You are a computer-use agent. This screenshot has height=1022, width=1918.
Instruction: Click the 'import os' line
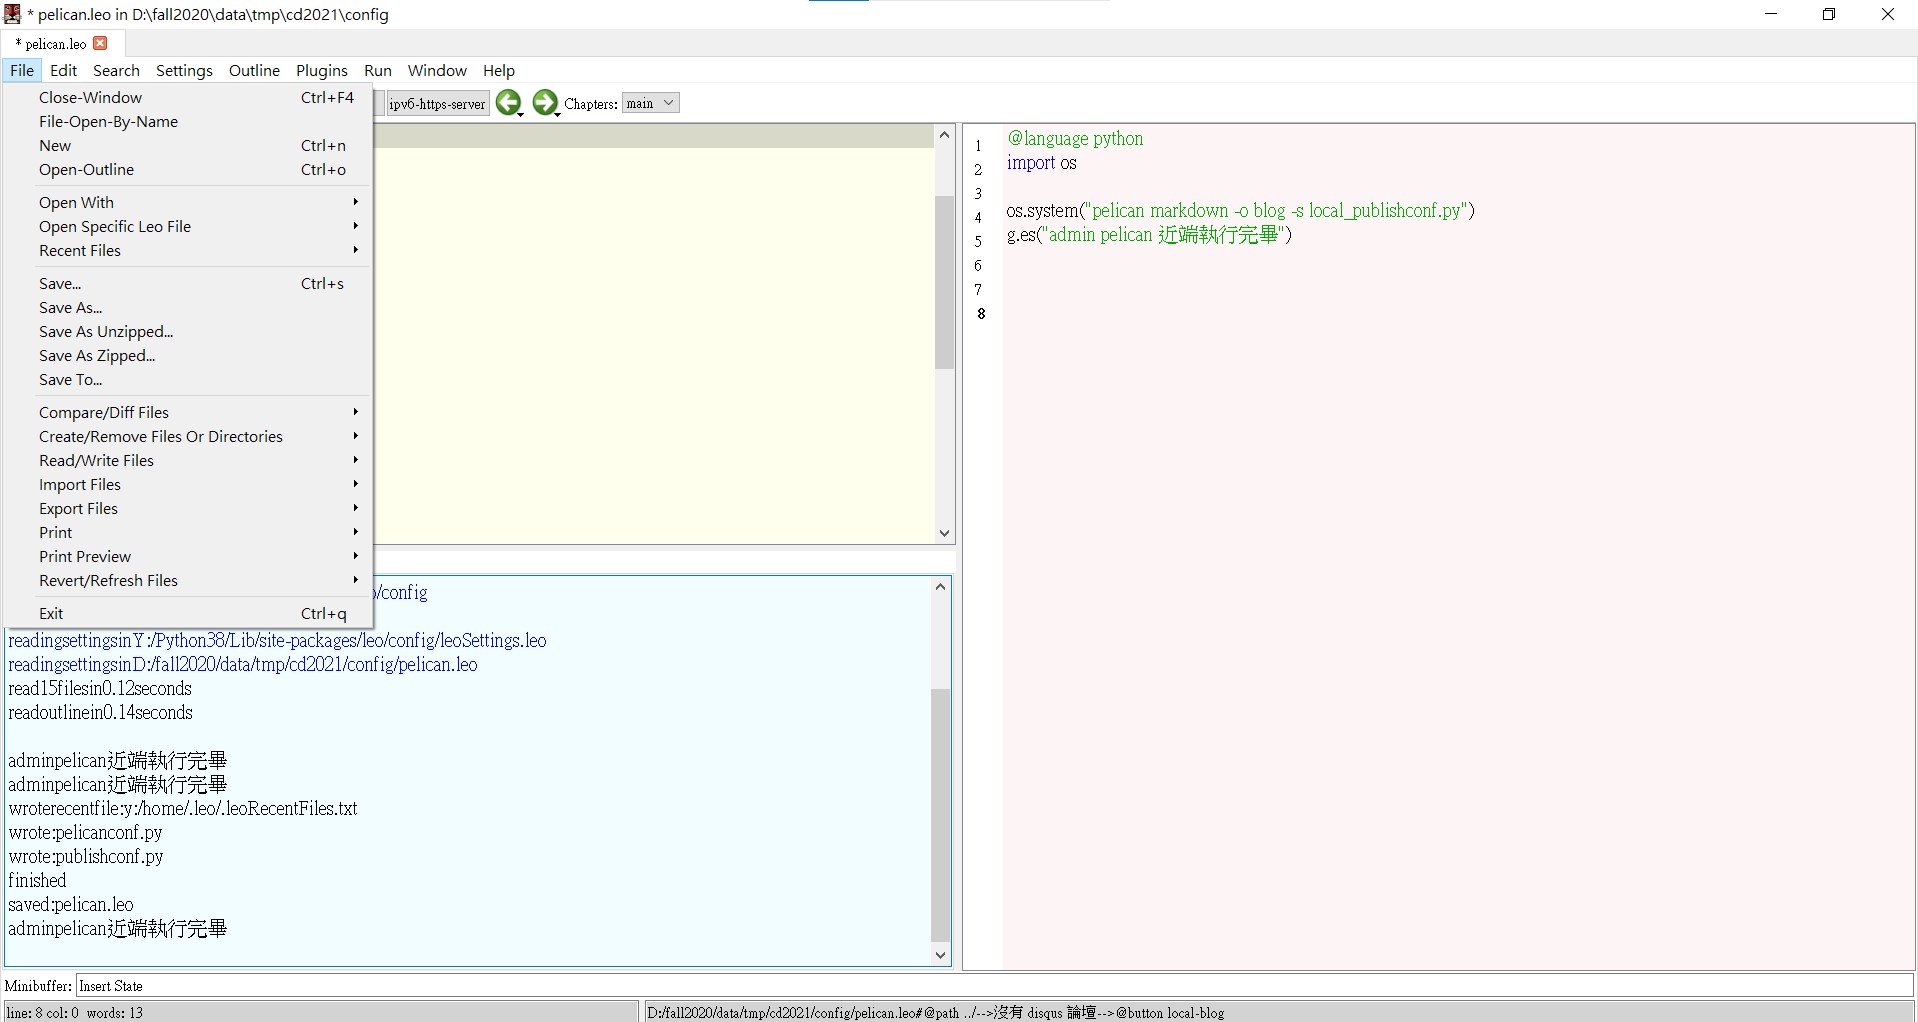point(1041,162)
